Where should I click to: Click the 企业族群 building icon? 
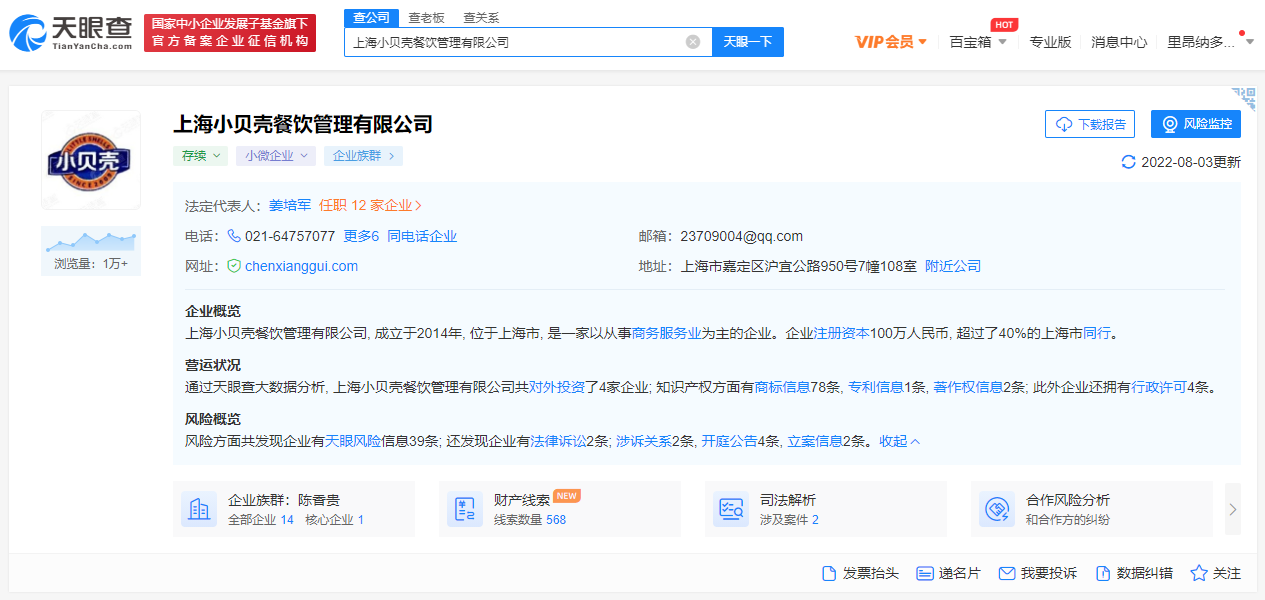pyautogui.click(x=199, y=509)
